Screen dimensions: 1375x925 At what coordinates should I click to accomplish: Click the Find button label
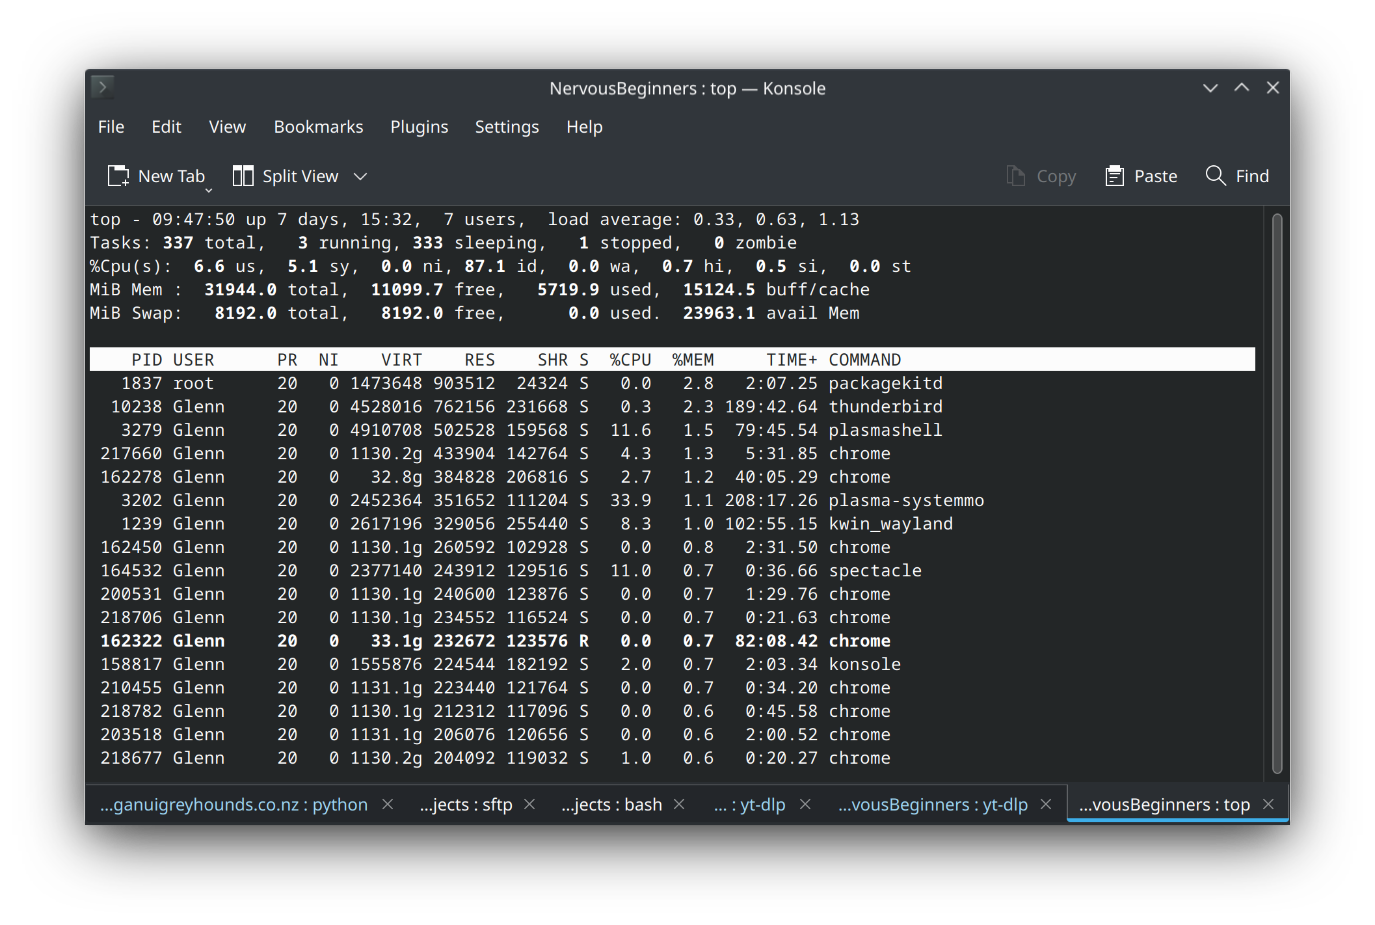pos(1252,176)
